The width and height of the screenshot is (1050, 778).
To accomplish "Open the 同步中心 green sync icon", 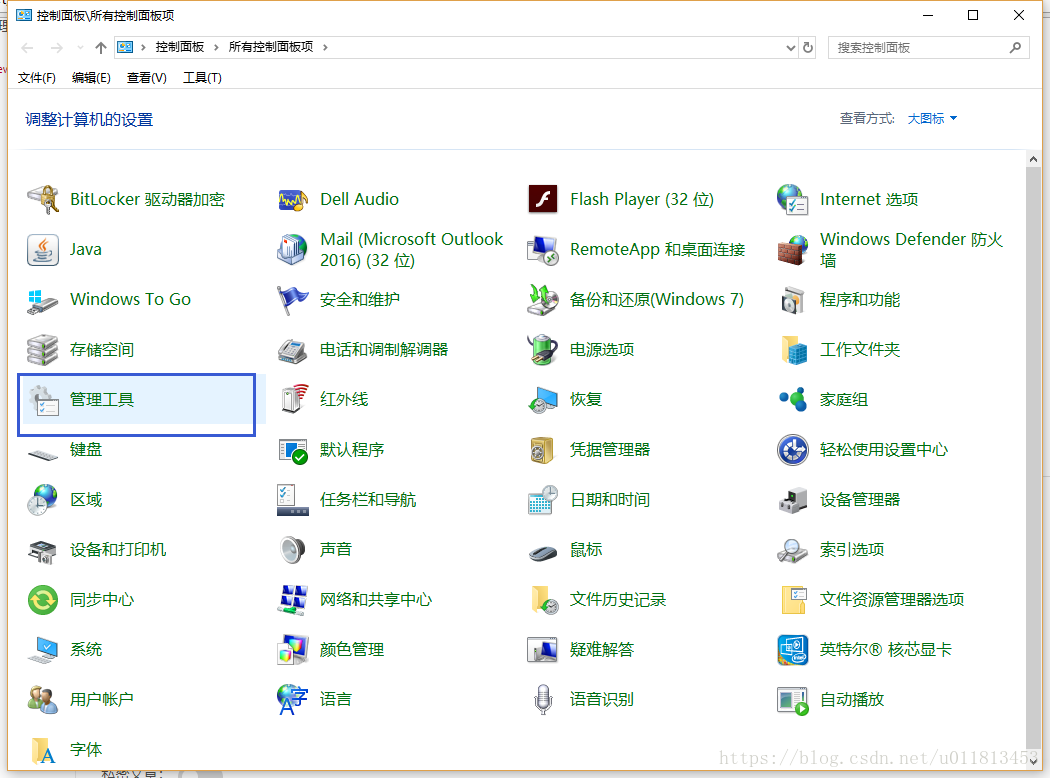I will pyautogui.click(x=43, y=600).
